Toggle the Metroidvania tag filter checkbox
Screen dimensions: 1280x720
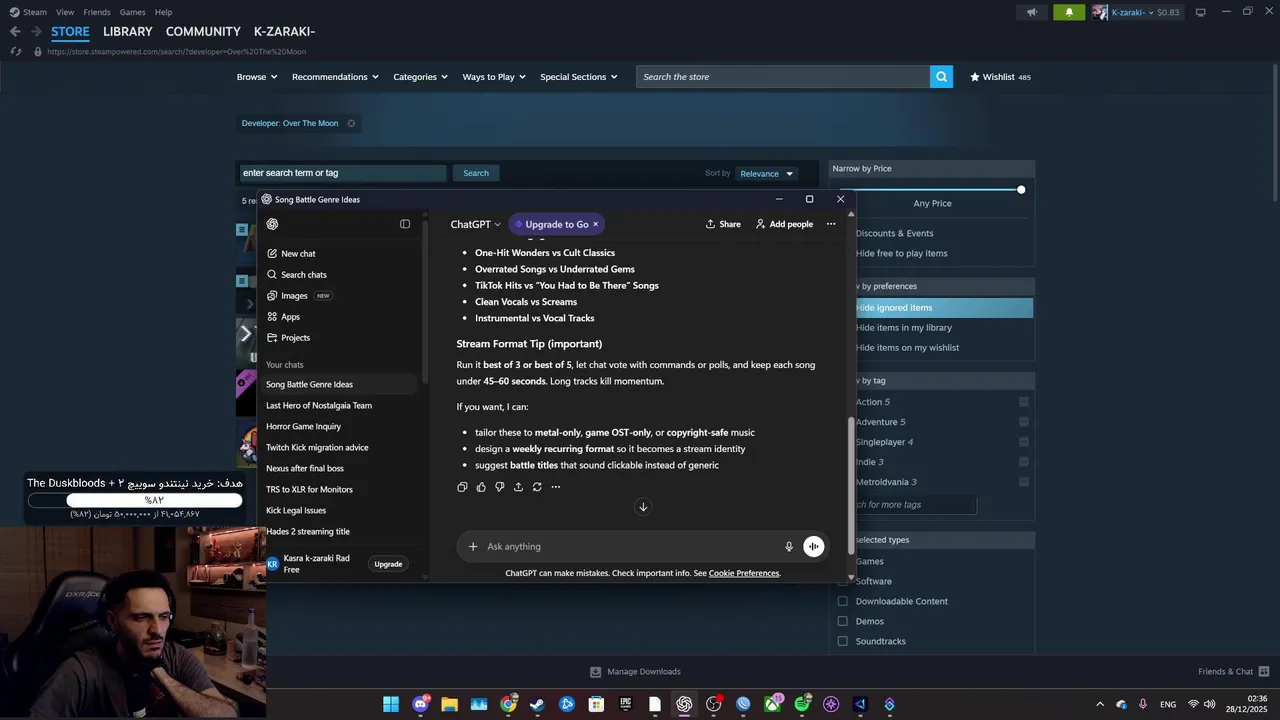1024,482
